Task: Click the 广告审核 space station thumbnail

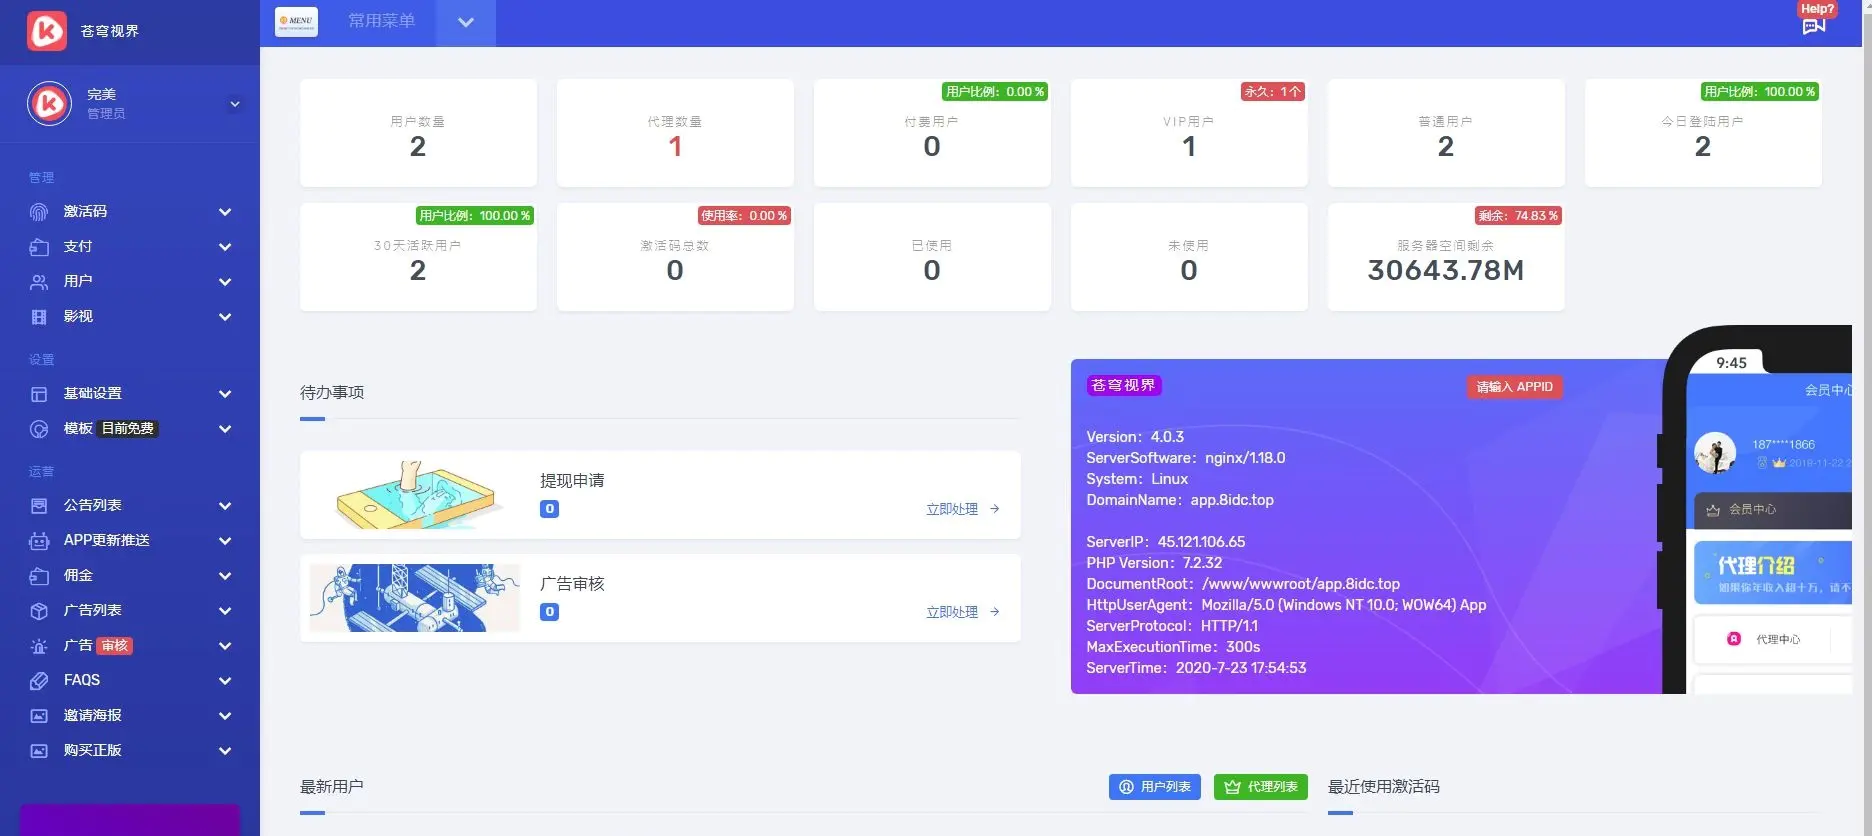Action: coord(415,598)
